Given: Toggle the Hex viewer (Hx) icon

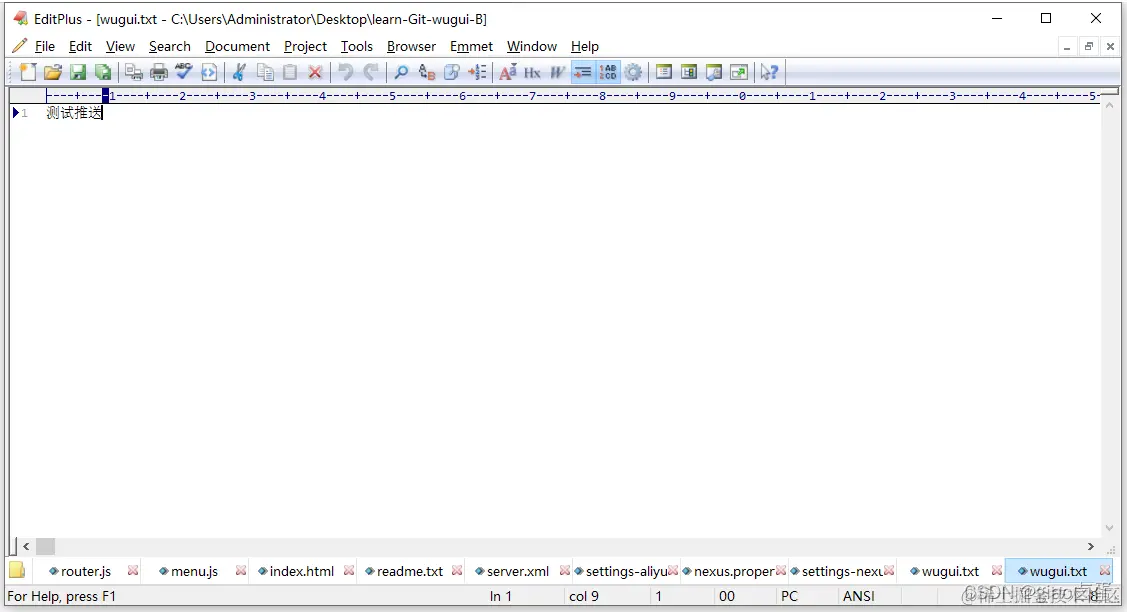Looking at the screenshot, I should (533, 72).
